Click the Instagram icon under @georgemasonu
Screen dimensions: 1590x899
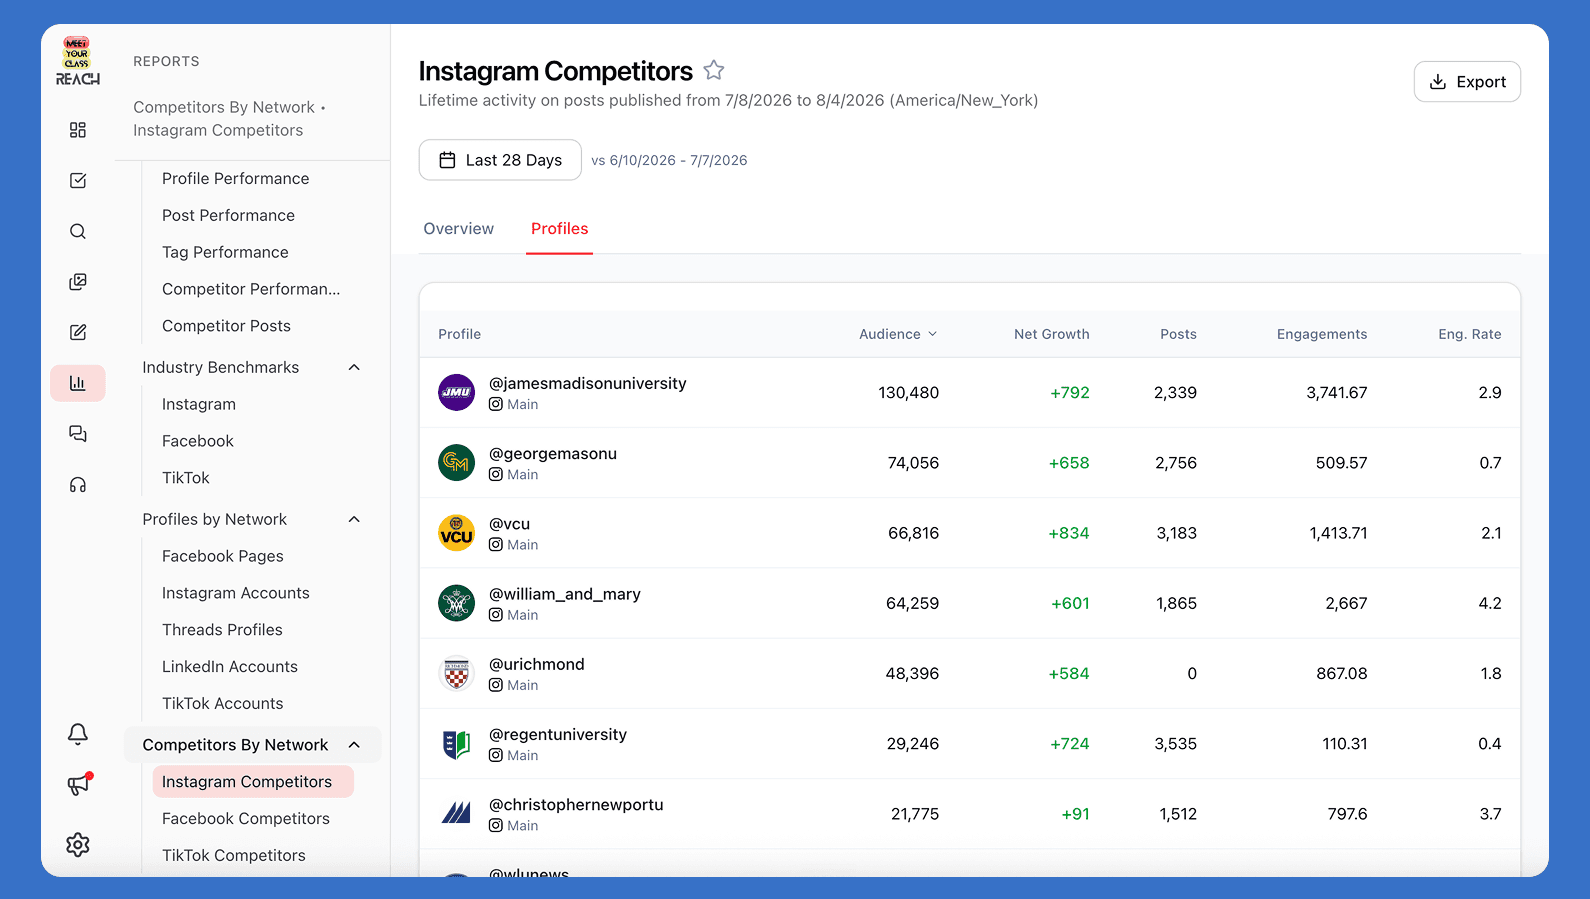(x=496, y=475)
